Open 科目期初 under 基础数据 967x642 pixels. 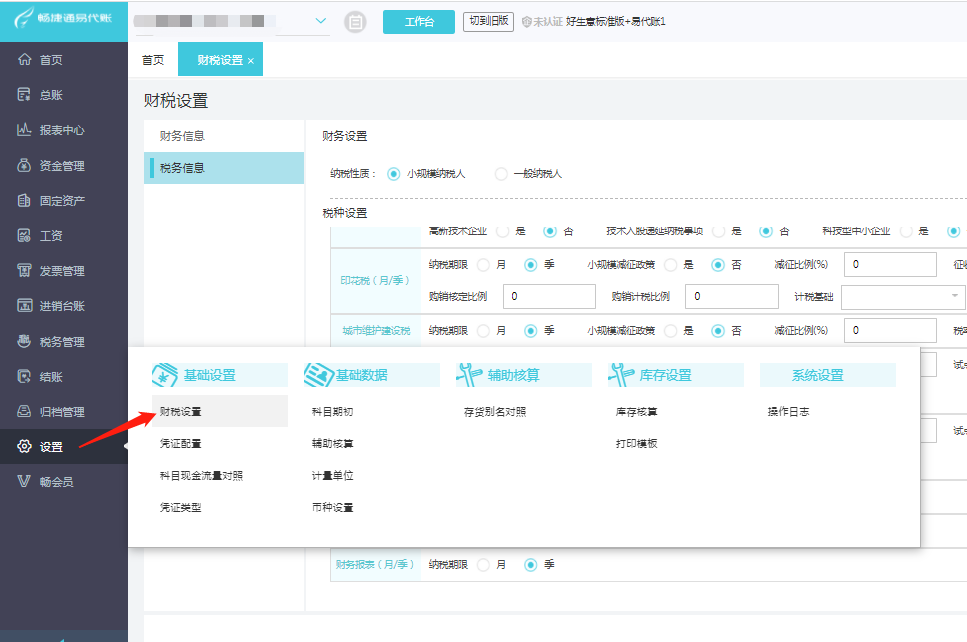tap(332, 411)
